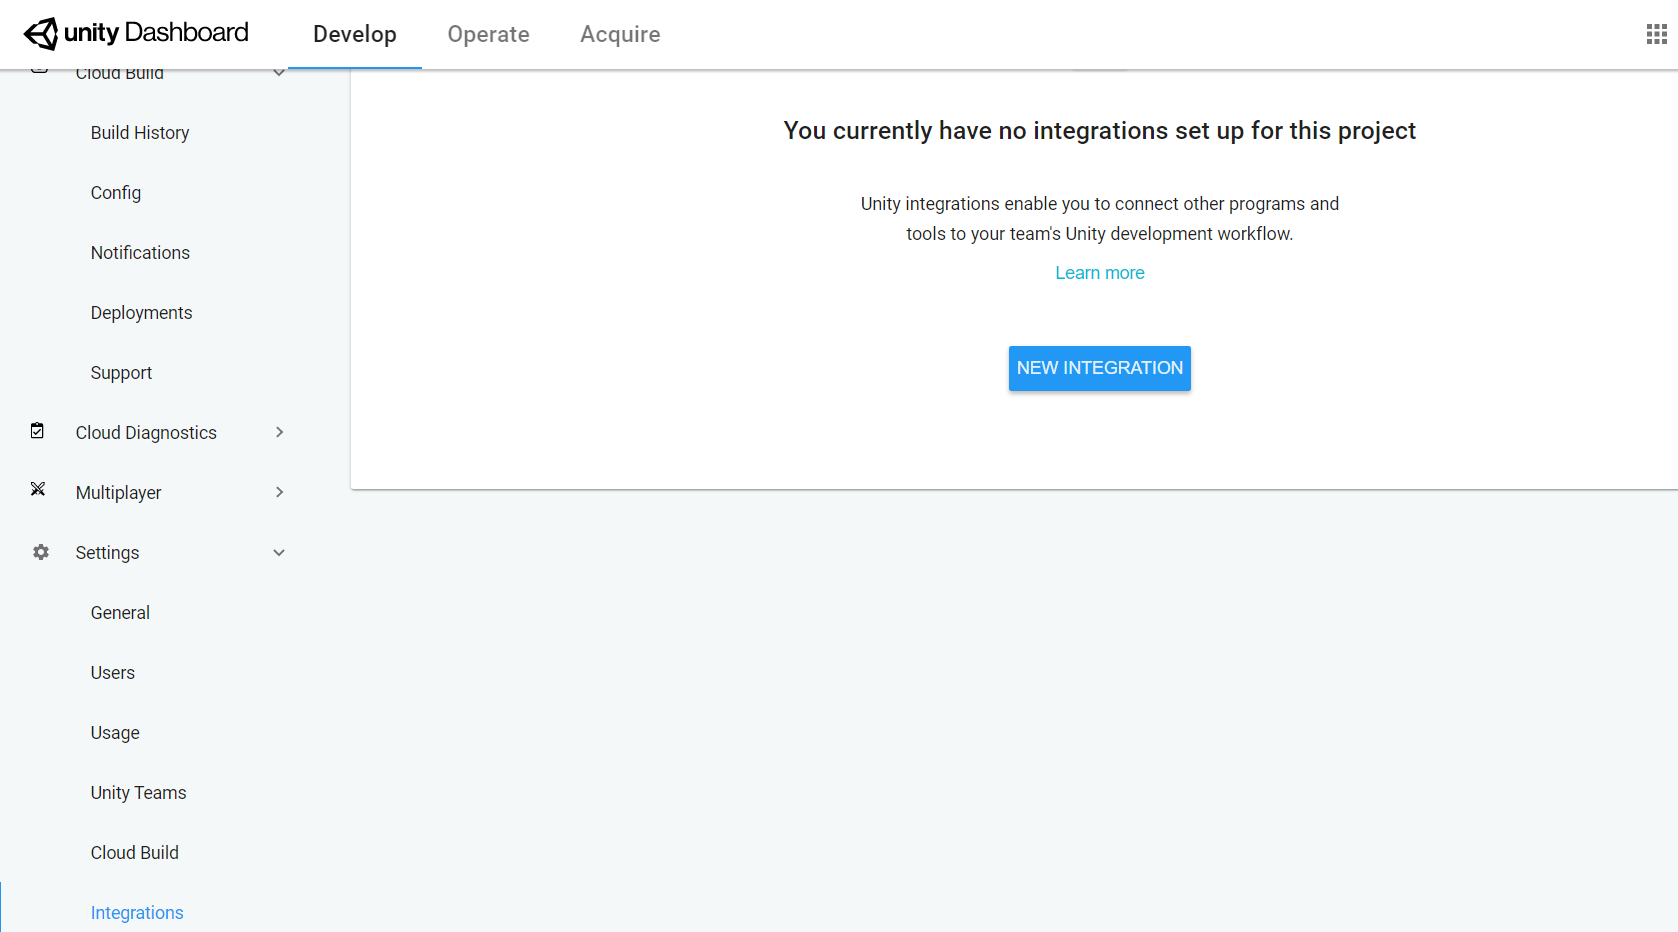Open General settings
Viewport: 1678px width, 932px height.
(x=120, y=613)
